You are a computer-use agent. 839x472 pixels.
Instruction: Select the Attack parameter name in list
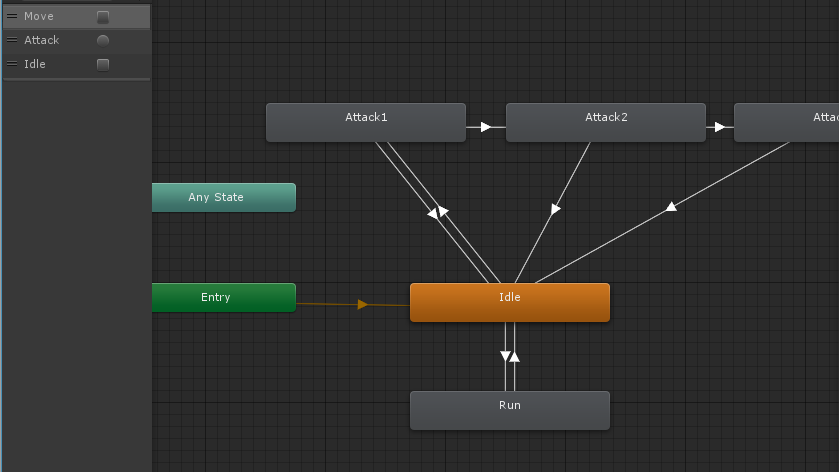click(41, 40)
